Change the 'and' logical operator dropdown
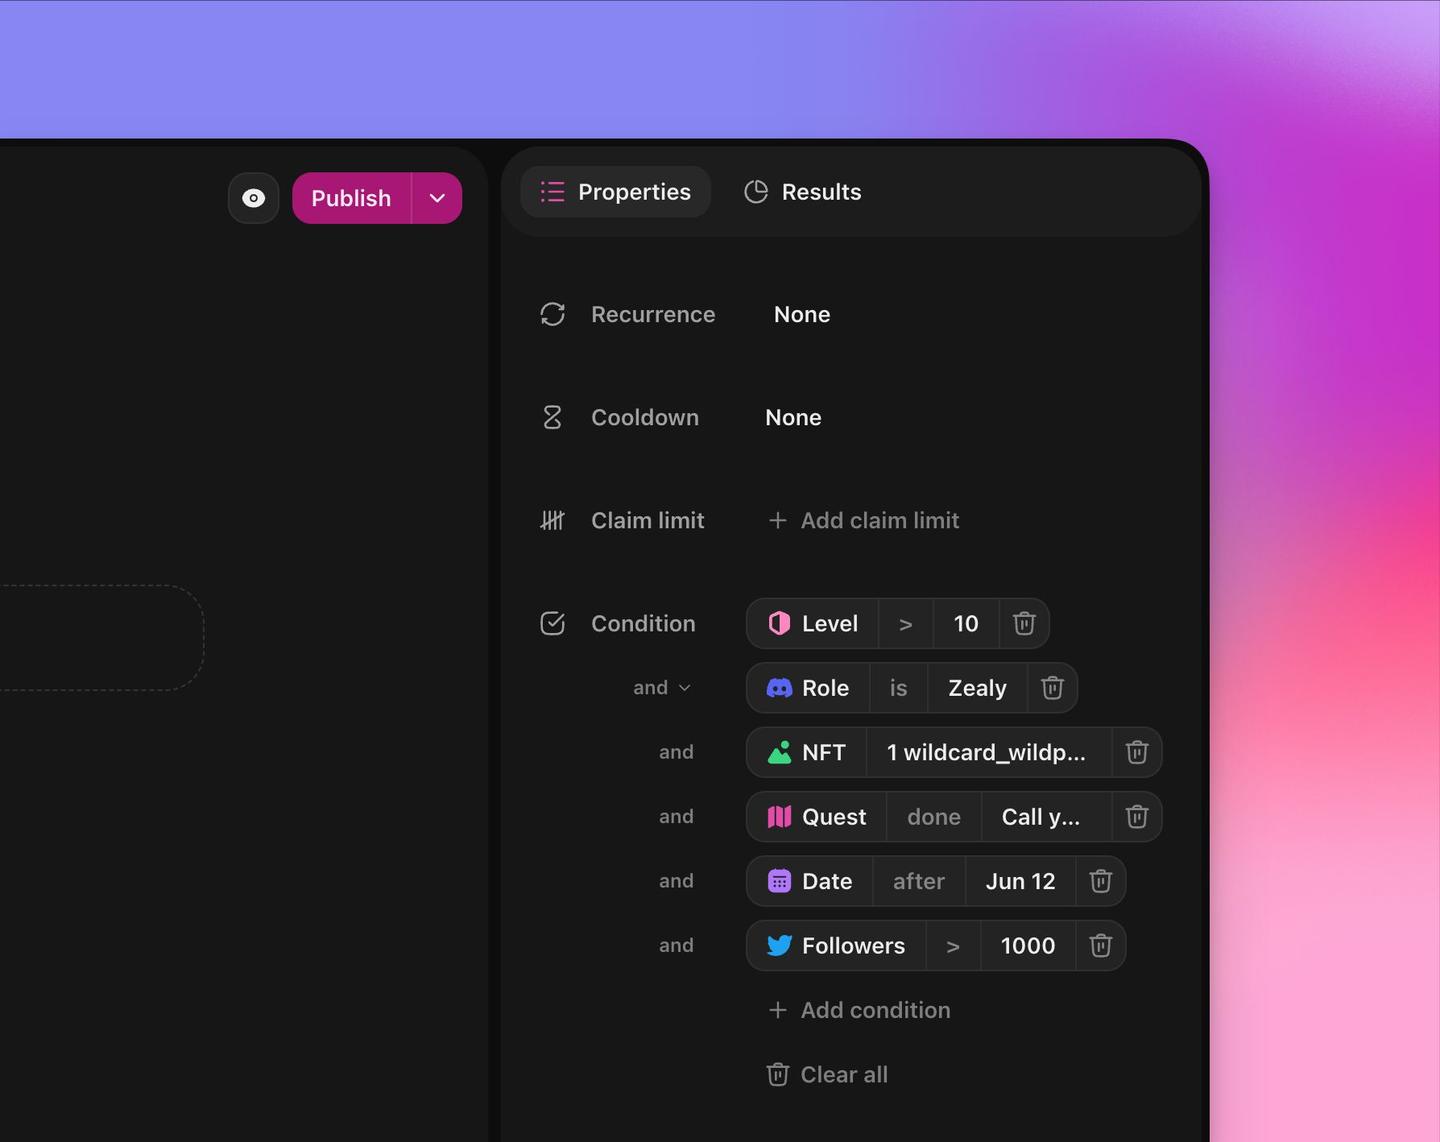The image size is (1440, 1142). click(662, 688)
